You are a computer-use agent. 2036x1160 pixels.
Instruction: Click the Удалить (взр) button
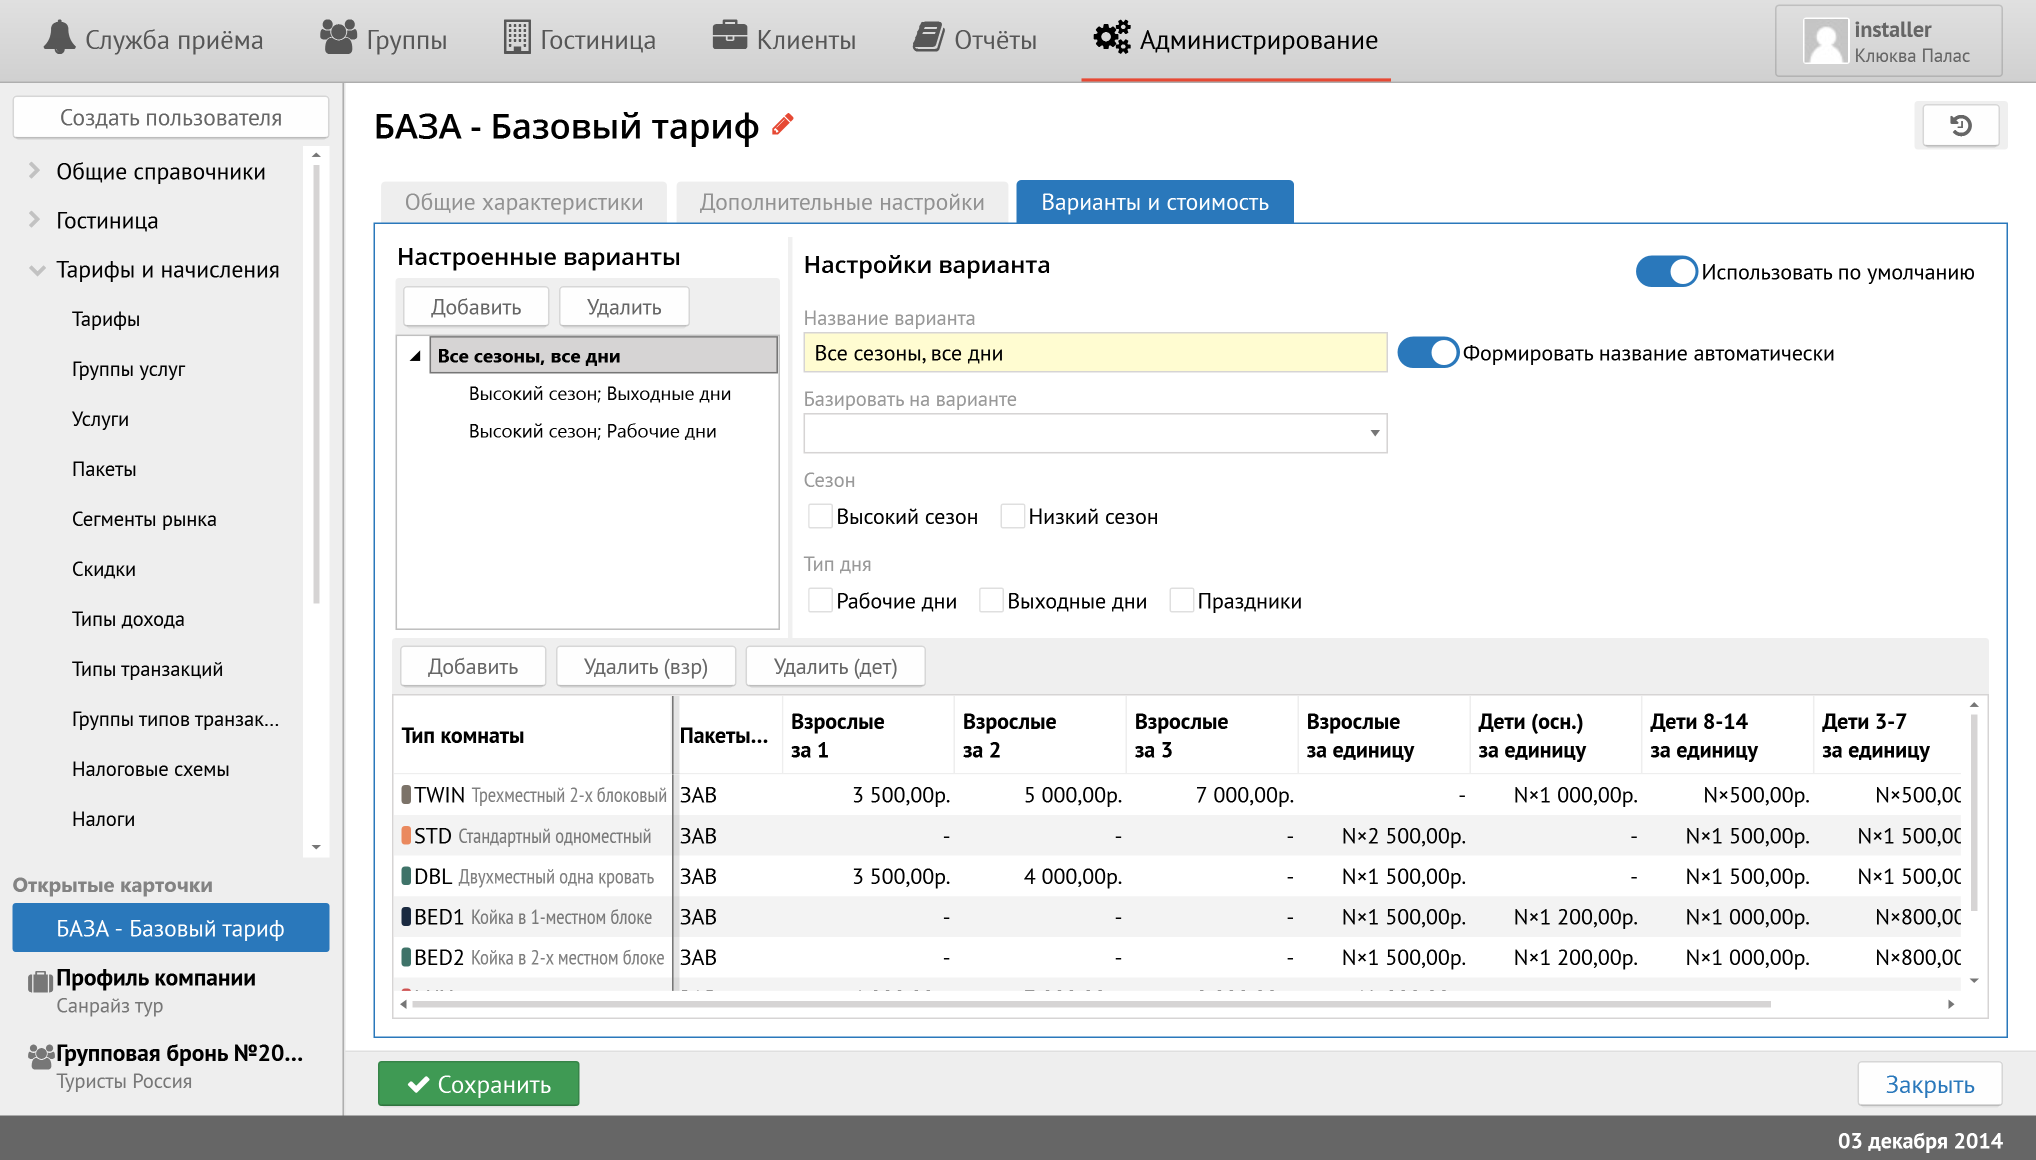(645, 667)
